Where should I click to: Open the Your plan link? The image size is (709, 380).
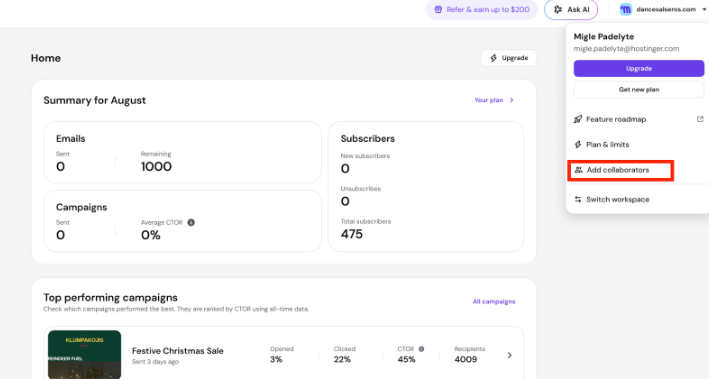click(488, 100)
